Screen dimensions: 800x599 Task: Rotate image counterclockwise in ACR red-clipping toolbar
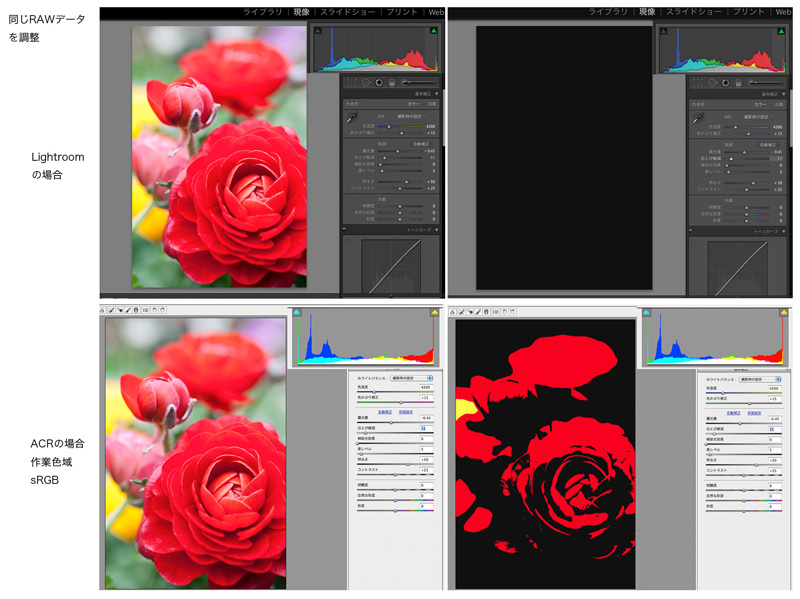505,312
